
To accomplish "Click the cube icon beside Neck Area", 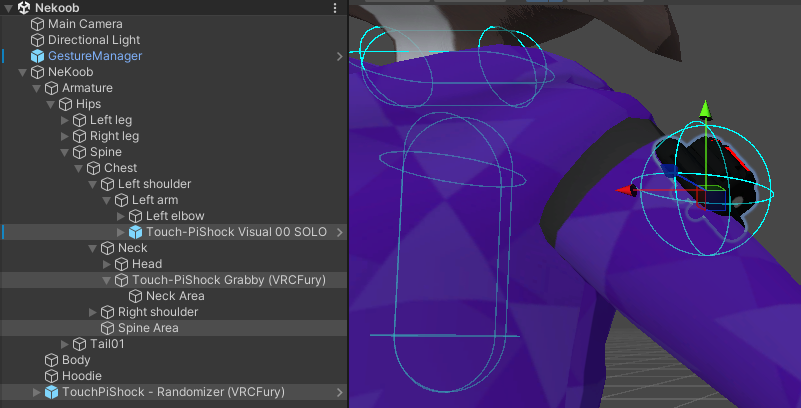I will coord(135,296).
